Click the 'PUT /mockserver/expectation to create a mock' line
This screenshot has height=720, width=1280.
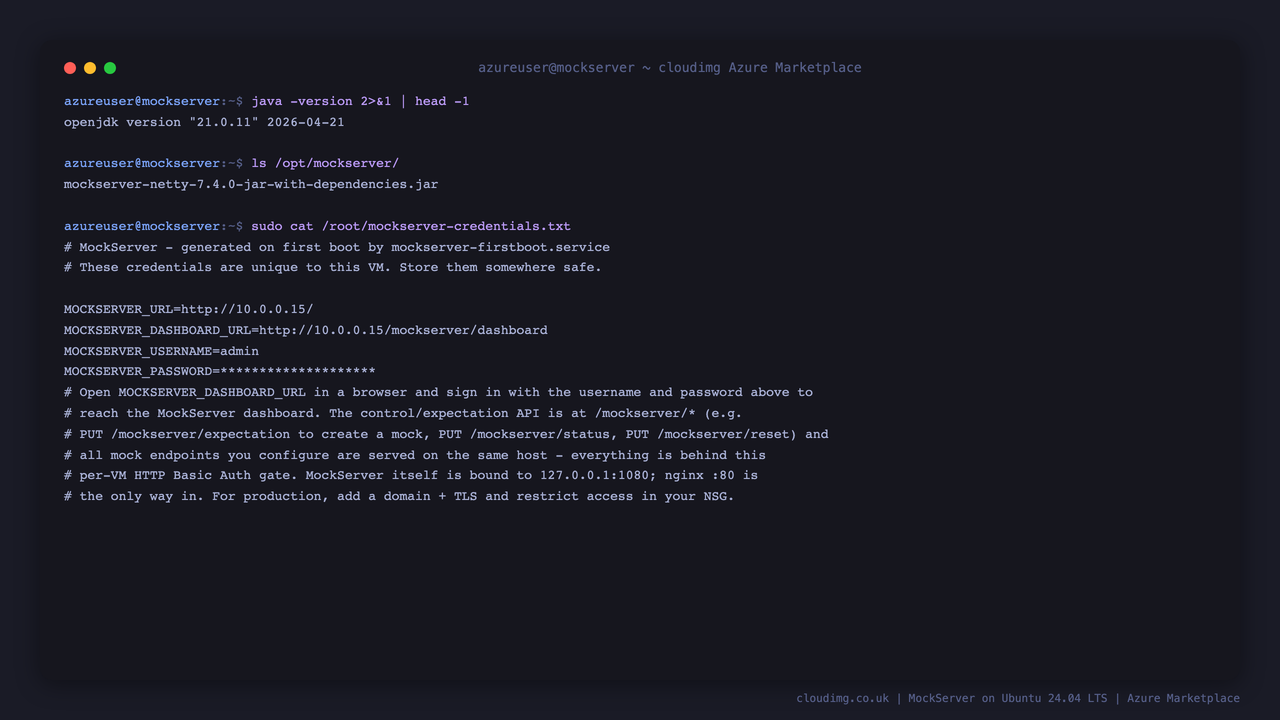coord(446,434)
